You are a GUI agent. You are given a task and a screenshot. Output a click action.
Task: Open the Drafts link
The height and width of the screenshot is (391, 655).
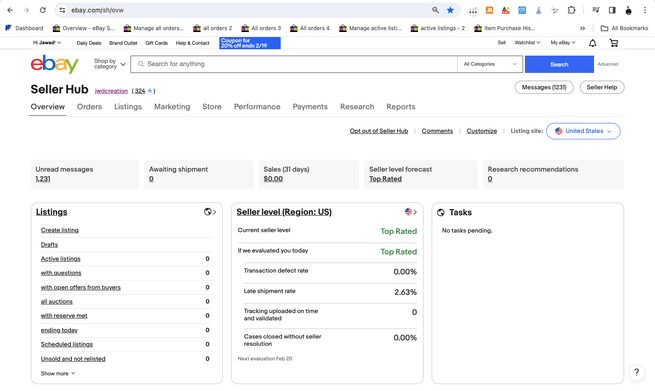click(49, 244)
